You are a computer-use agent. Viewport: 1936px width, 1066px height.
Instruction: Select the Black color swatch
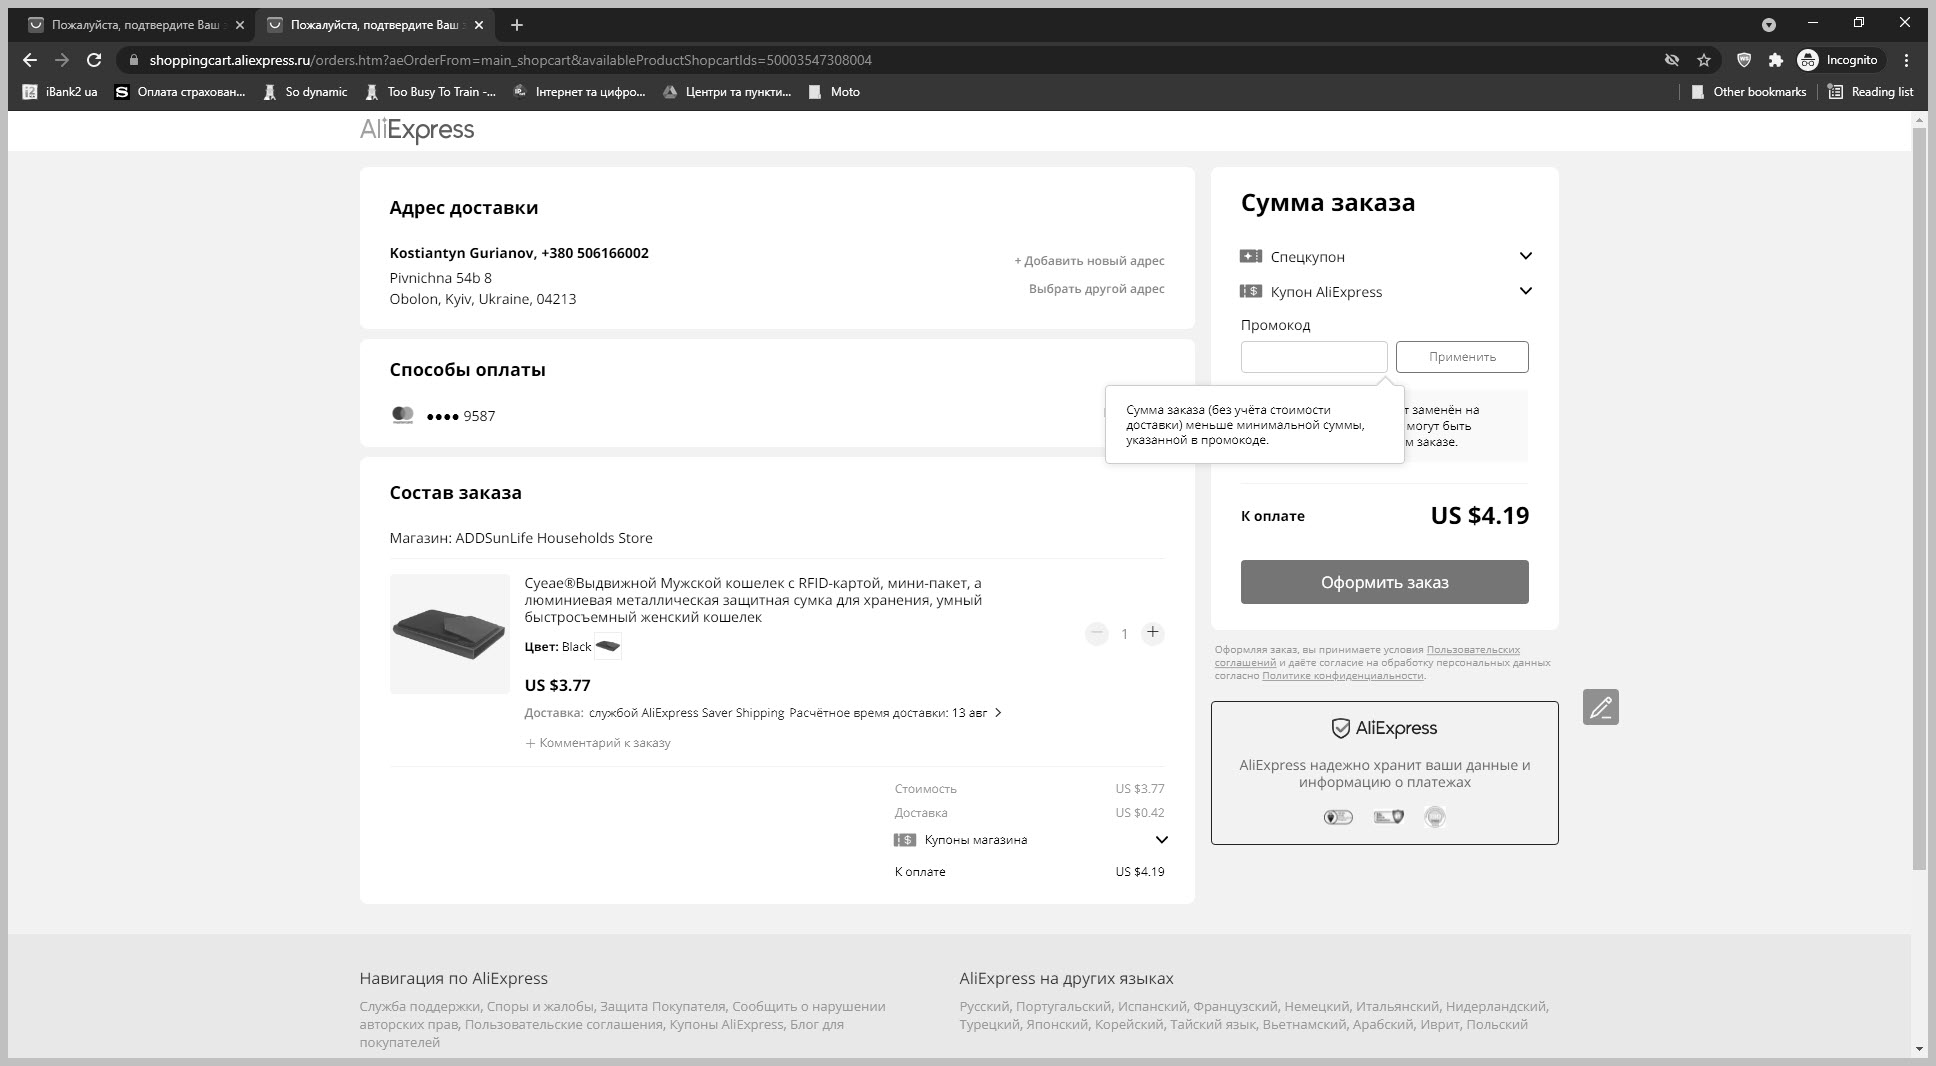(x=608, y=647)
